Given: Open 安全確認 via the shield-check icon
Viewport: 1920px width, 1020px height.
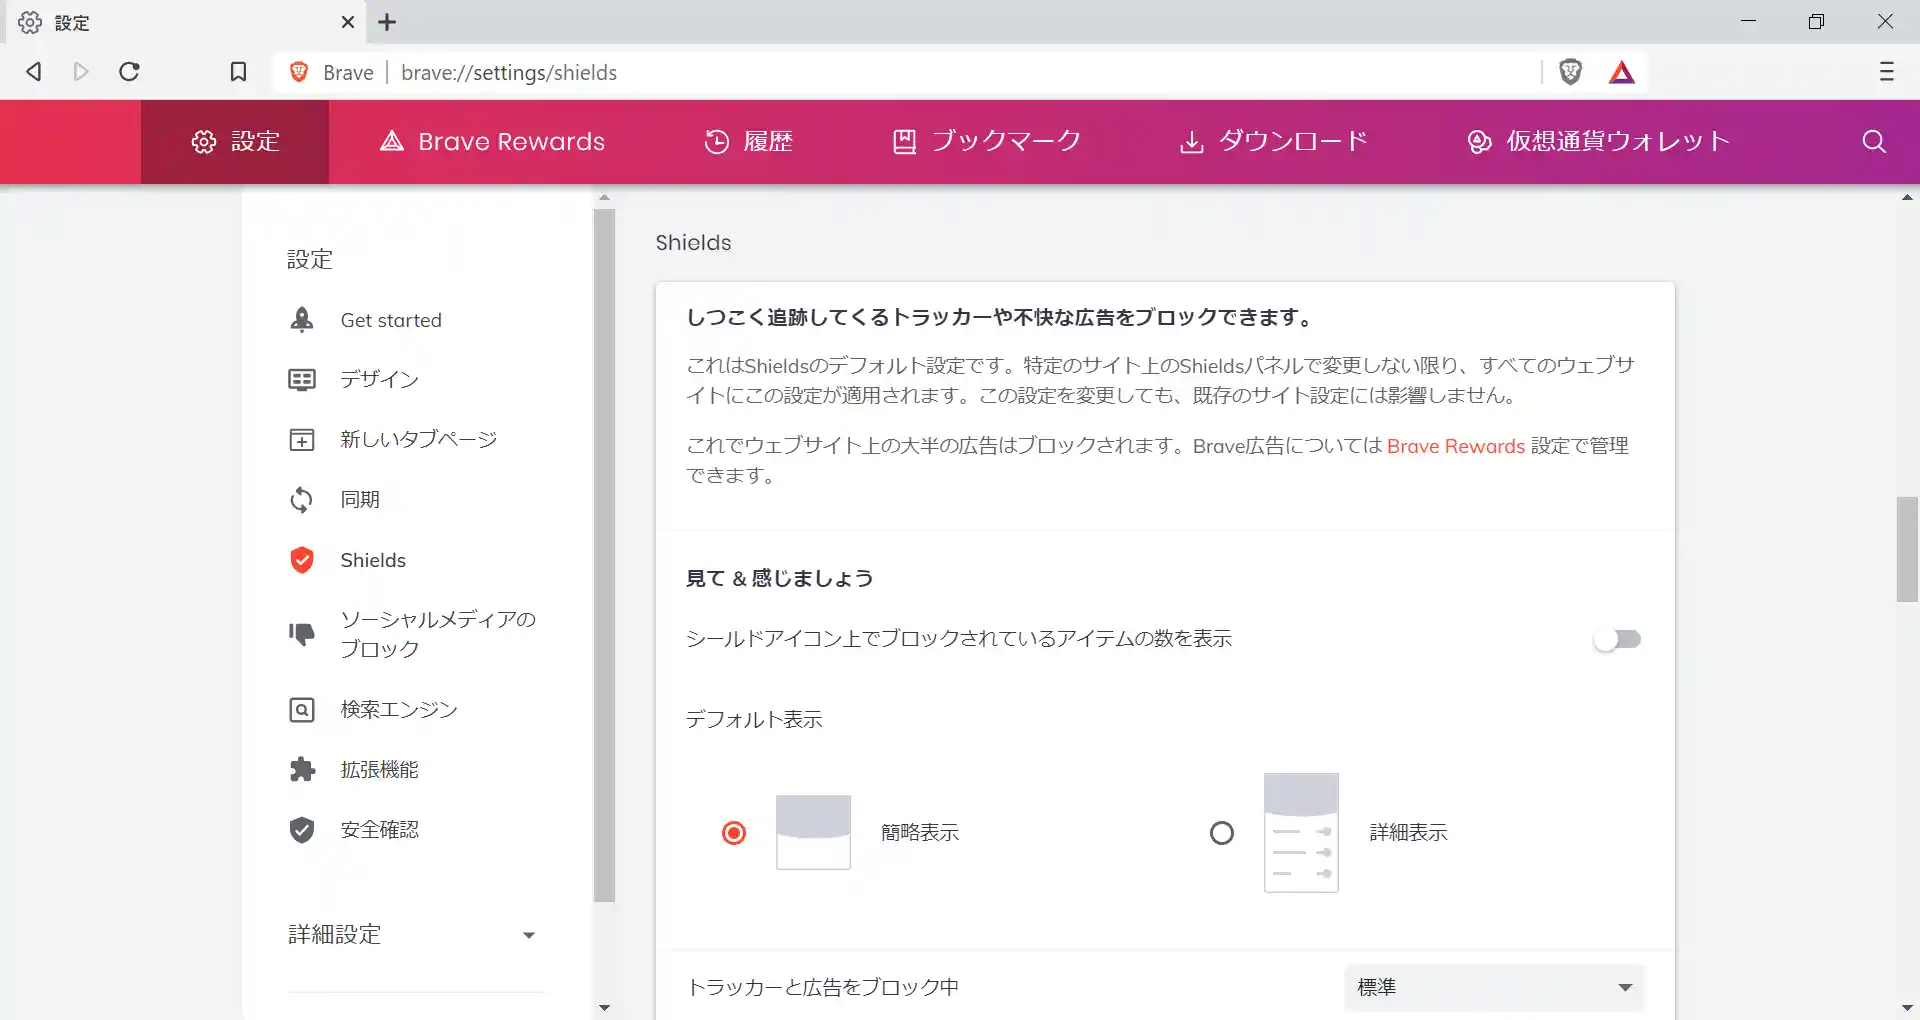Looking at the screenshot, I should pyautogui.click(x=302, y=830).
